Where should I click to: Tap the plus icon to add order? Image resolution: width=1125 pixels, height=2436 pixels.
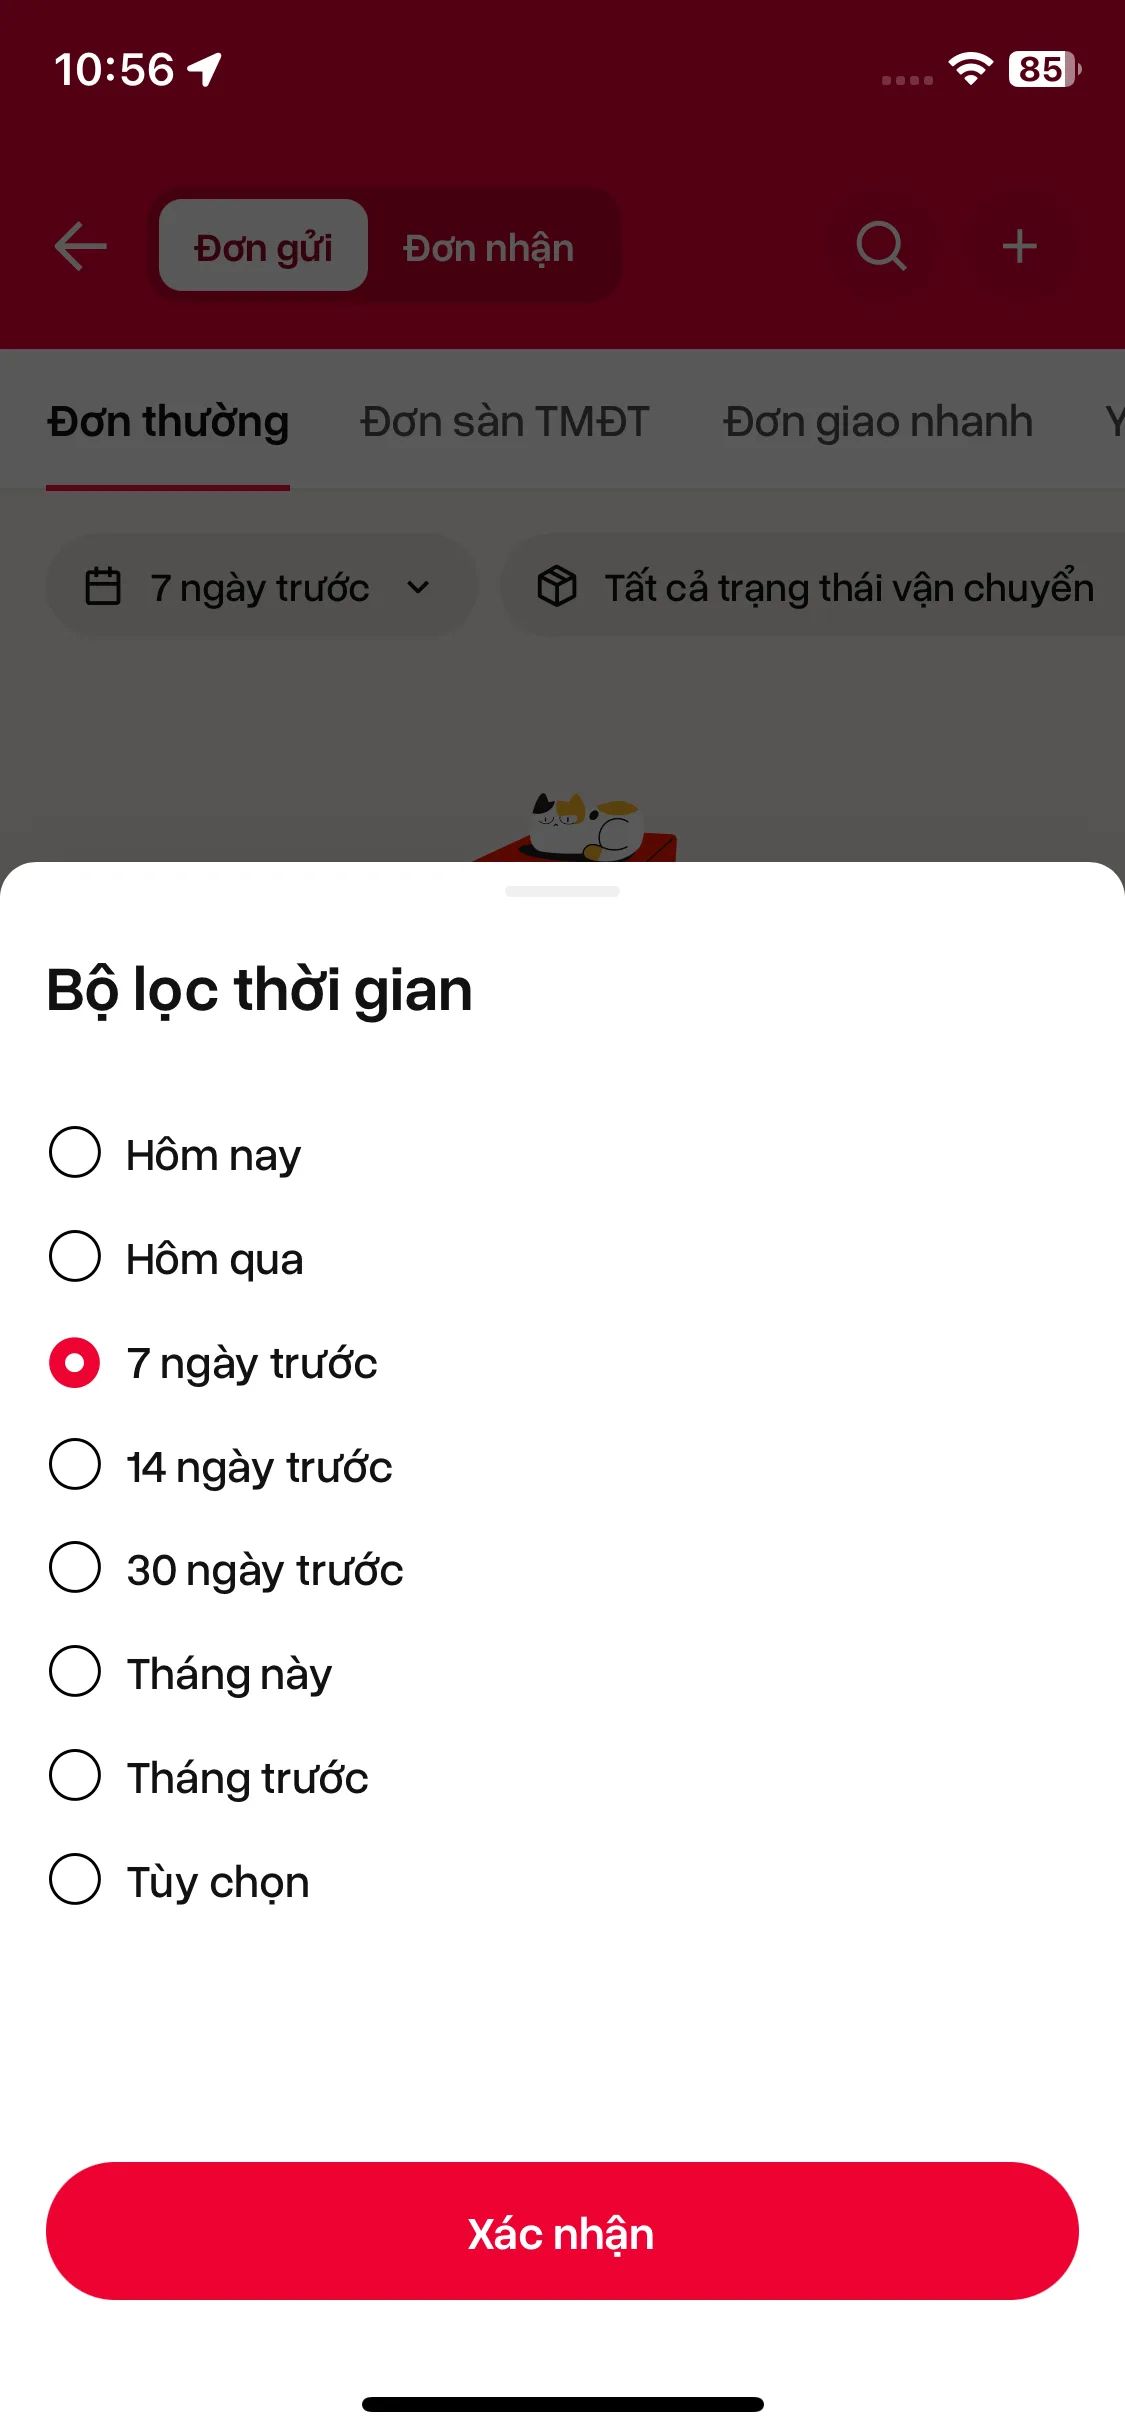coord(1019,246)
